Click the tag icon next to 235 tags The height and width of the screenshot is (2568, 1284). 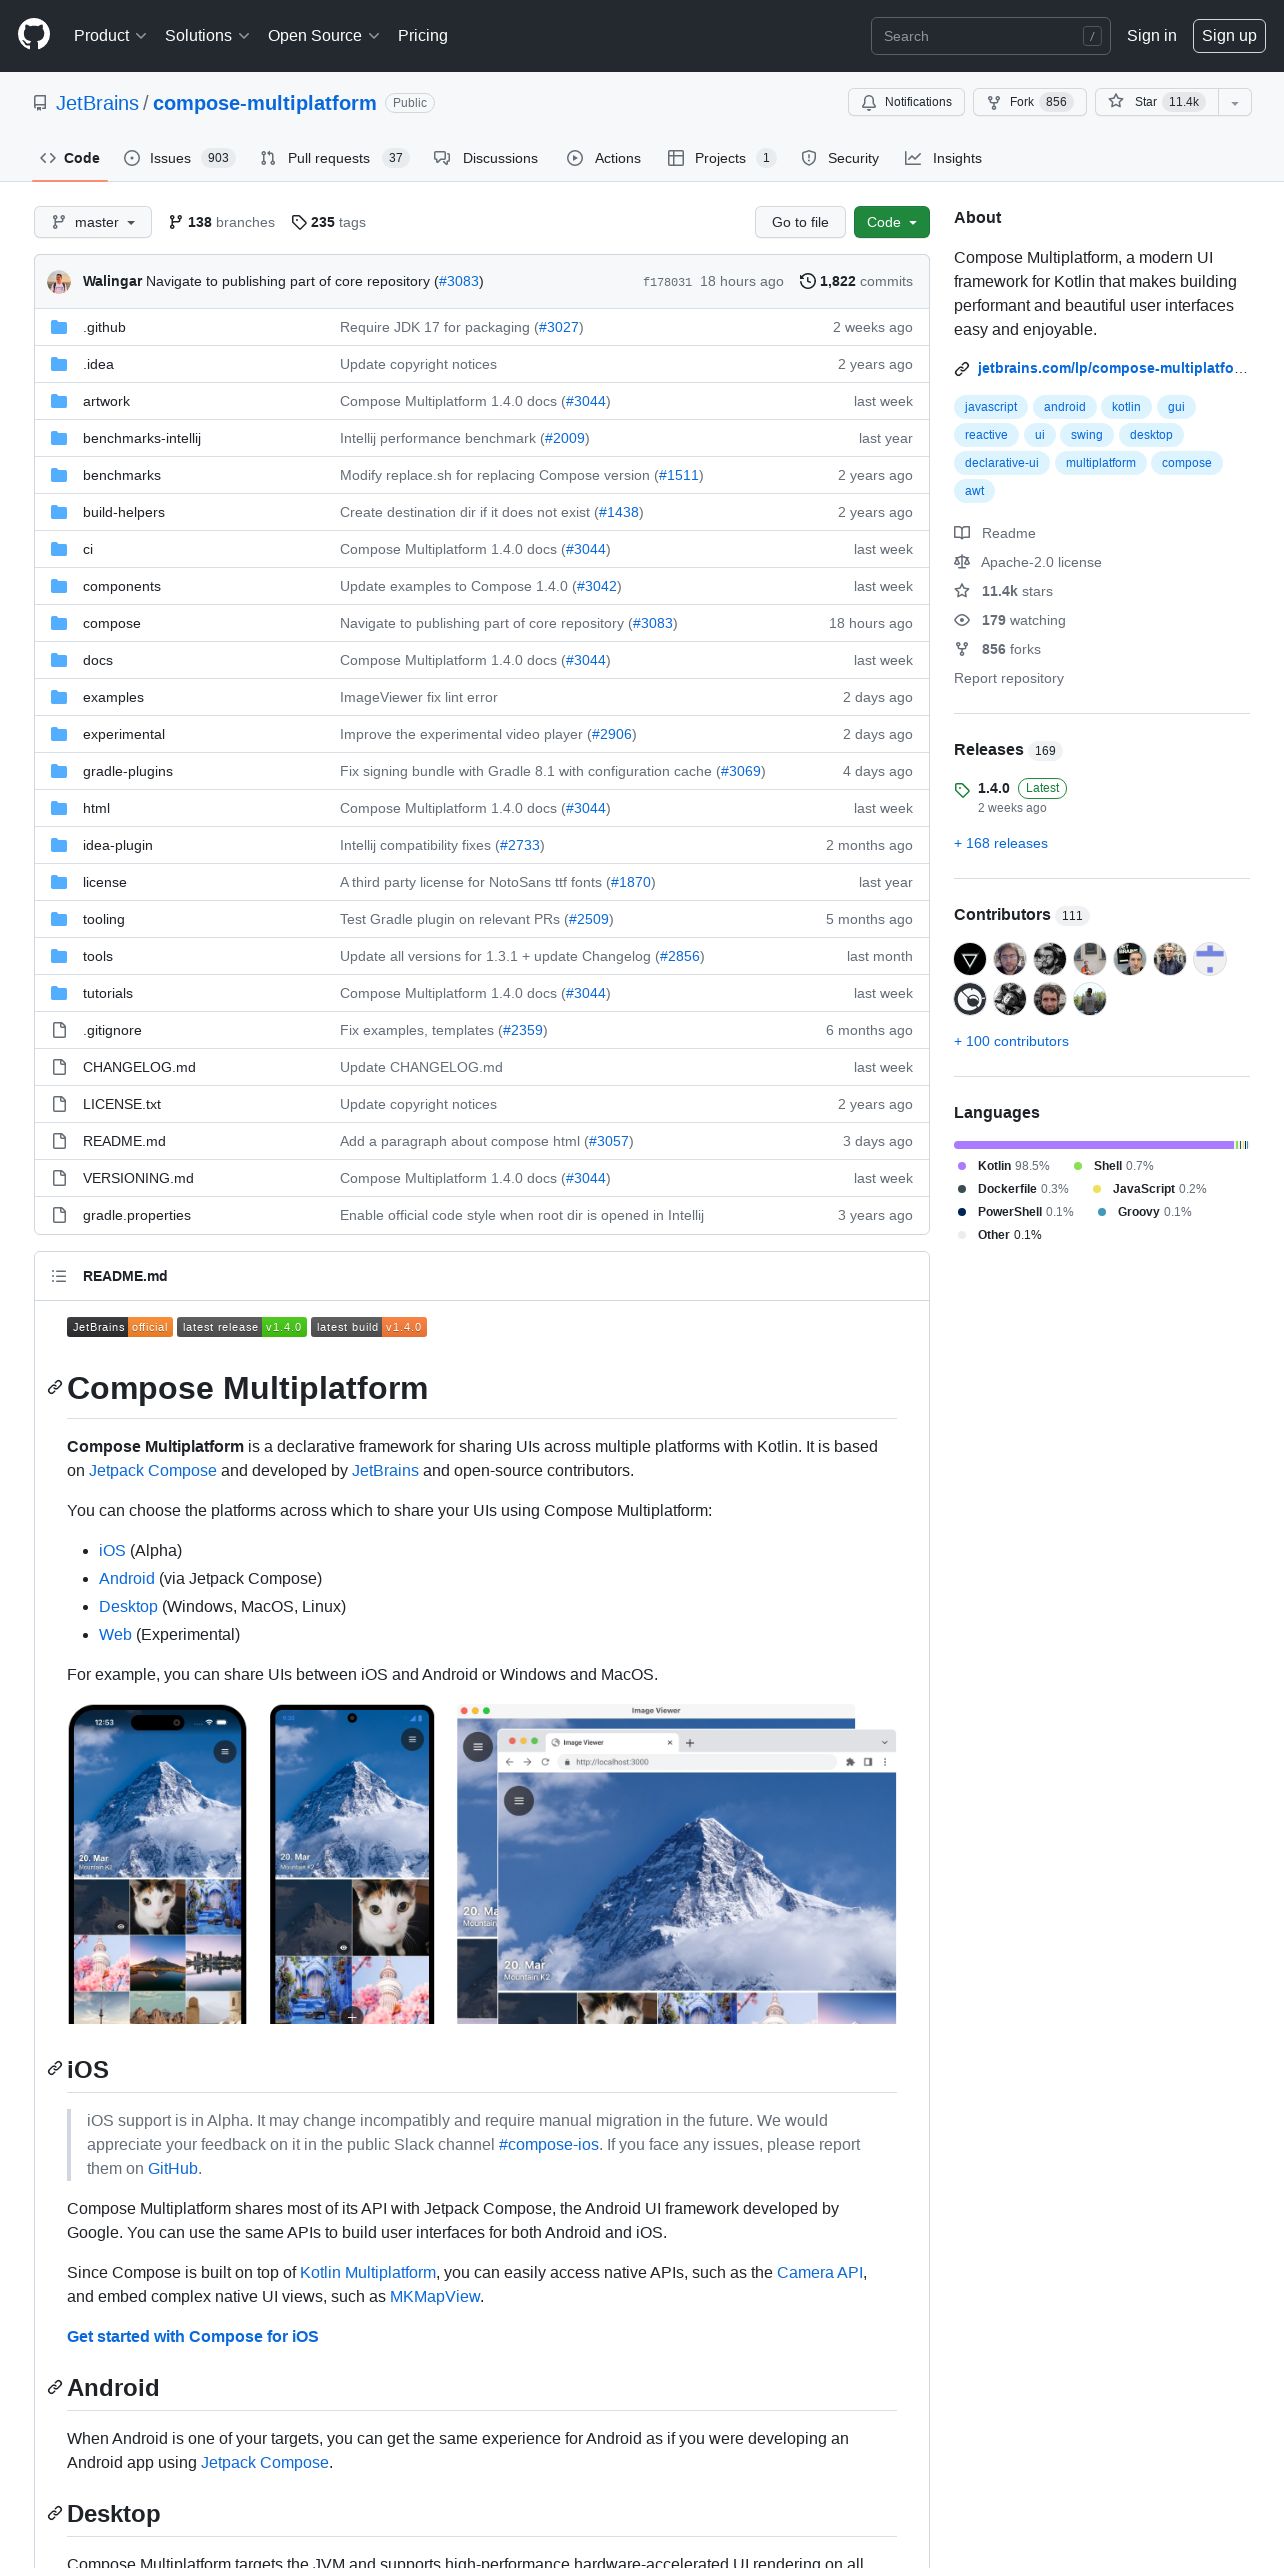(x=299, y=222)
